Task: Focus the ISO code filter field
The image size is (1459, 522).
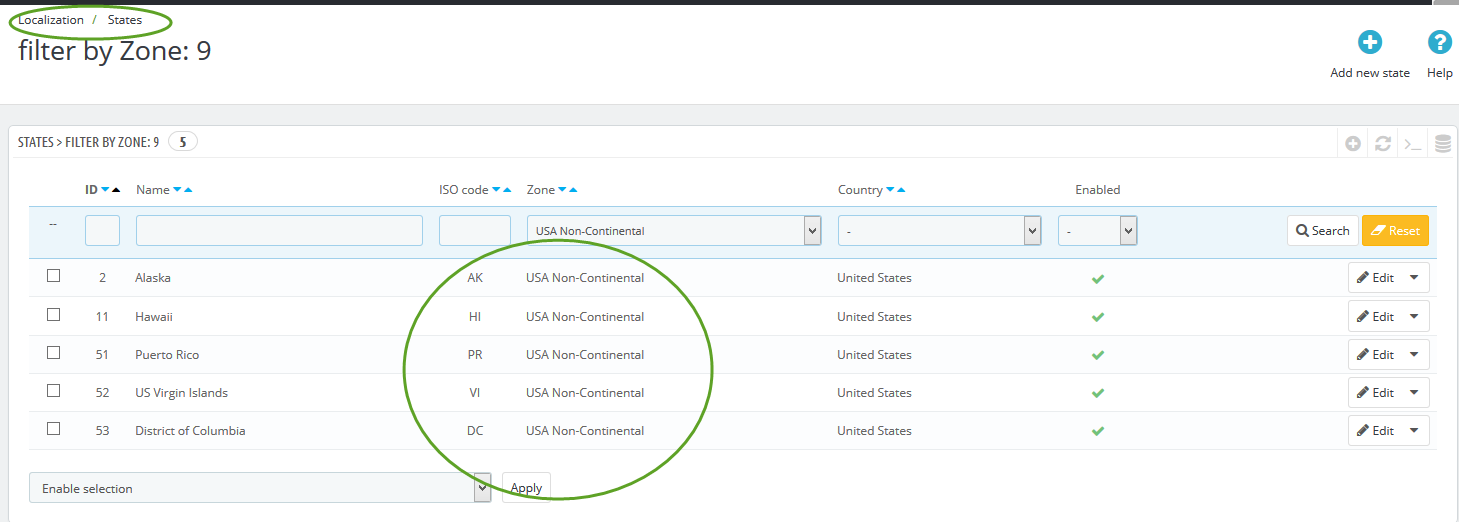Action: (475, 231)
